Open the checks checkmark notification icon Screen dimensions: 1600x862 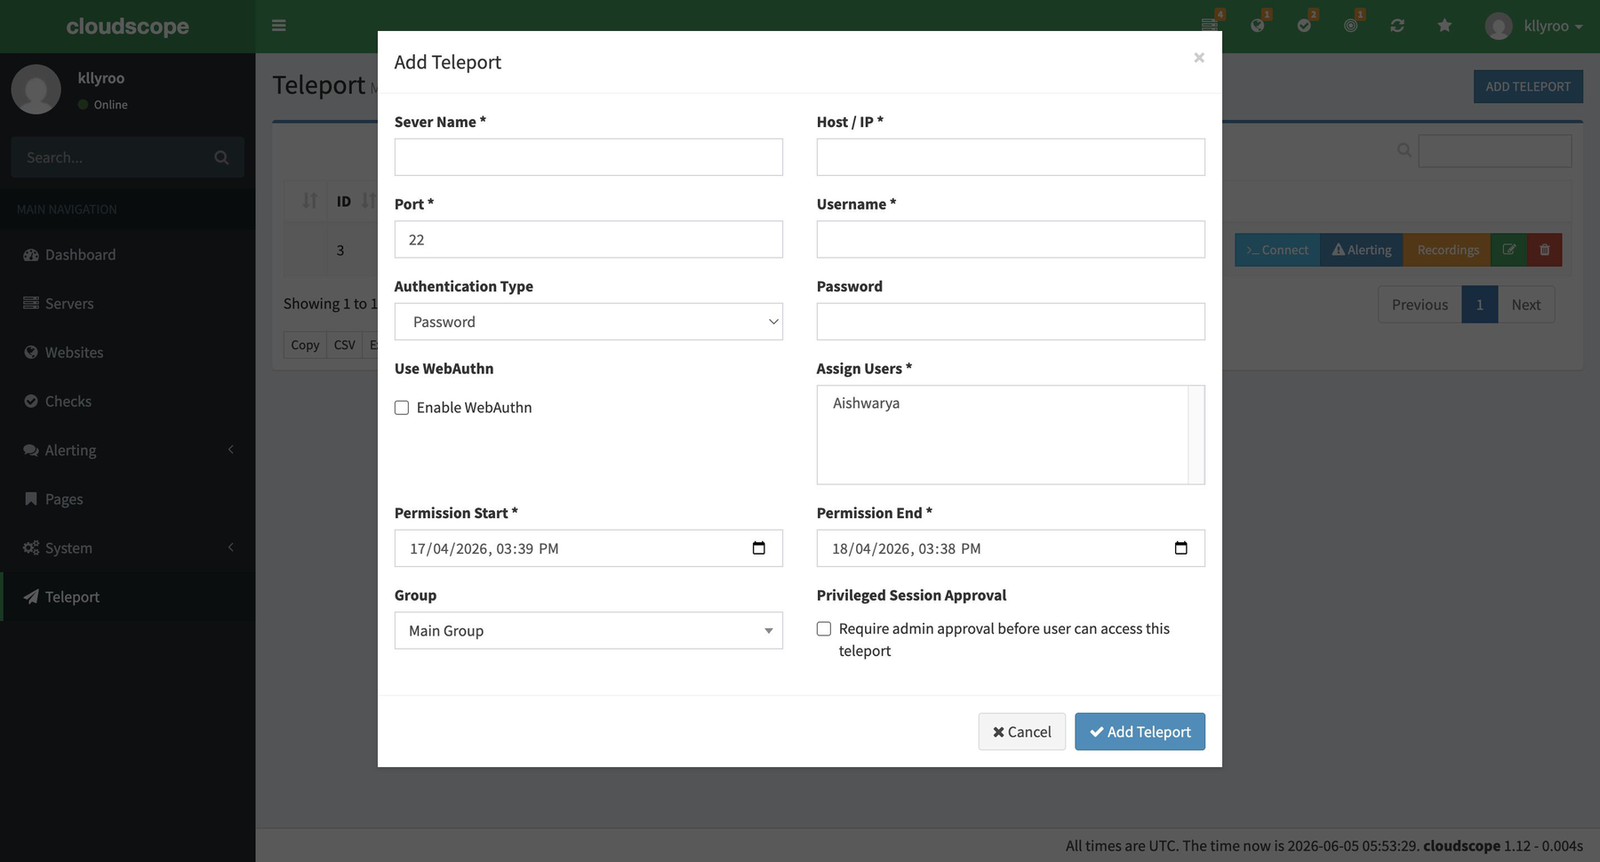coord(1304,25)
